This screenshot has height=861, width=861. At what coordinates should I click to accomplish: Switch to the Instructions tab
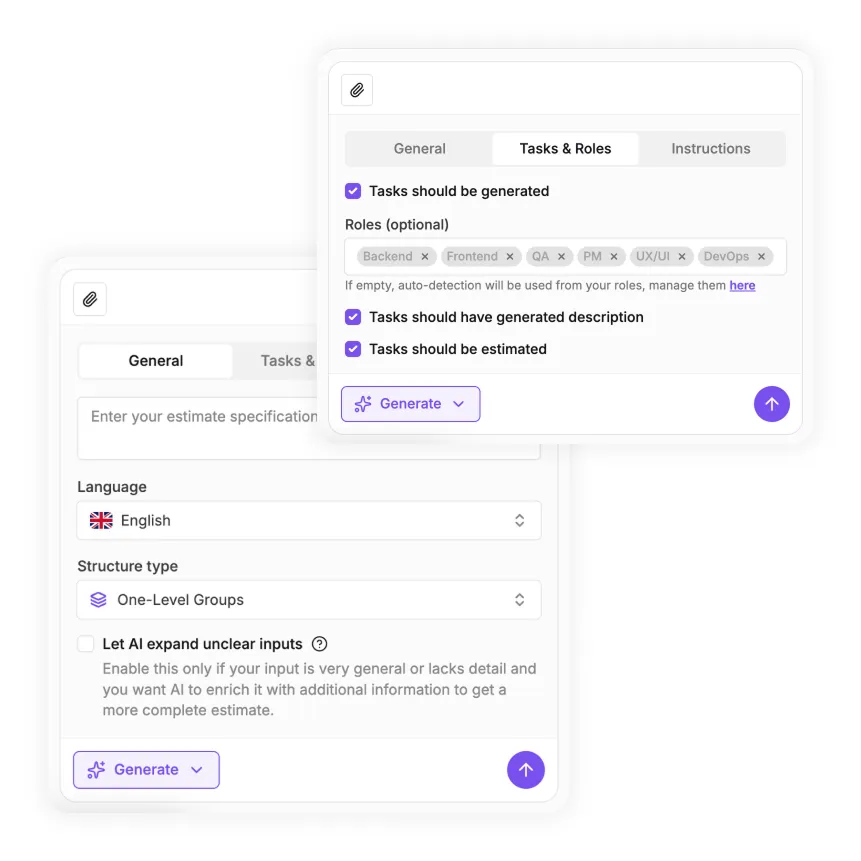pyautogui.click(x=710, y=148)
